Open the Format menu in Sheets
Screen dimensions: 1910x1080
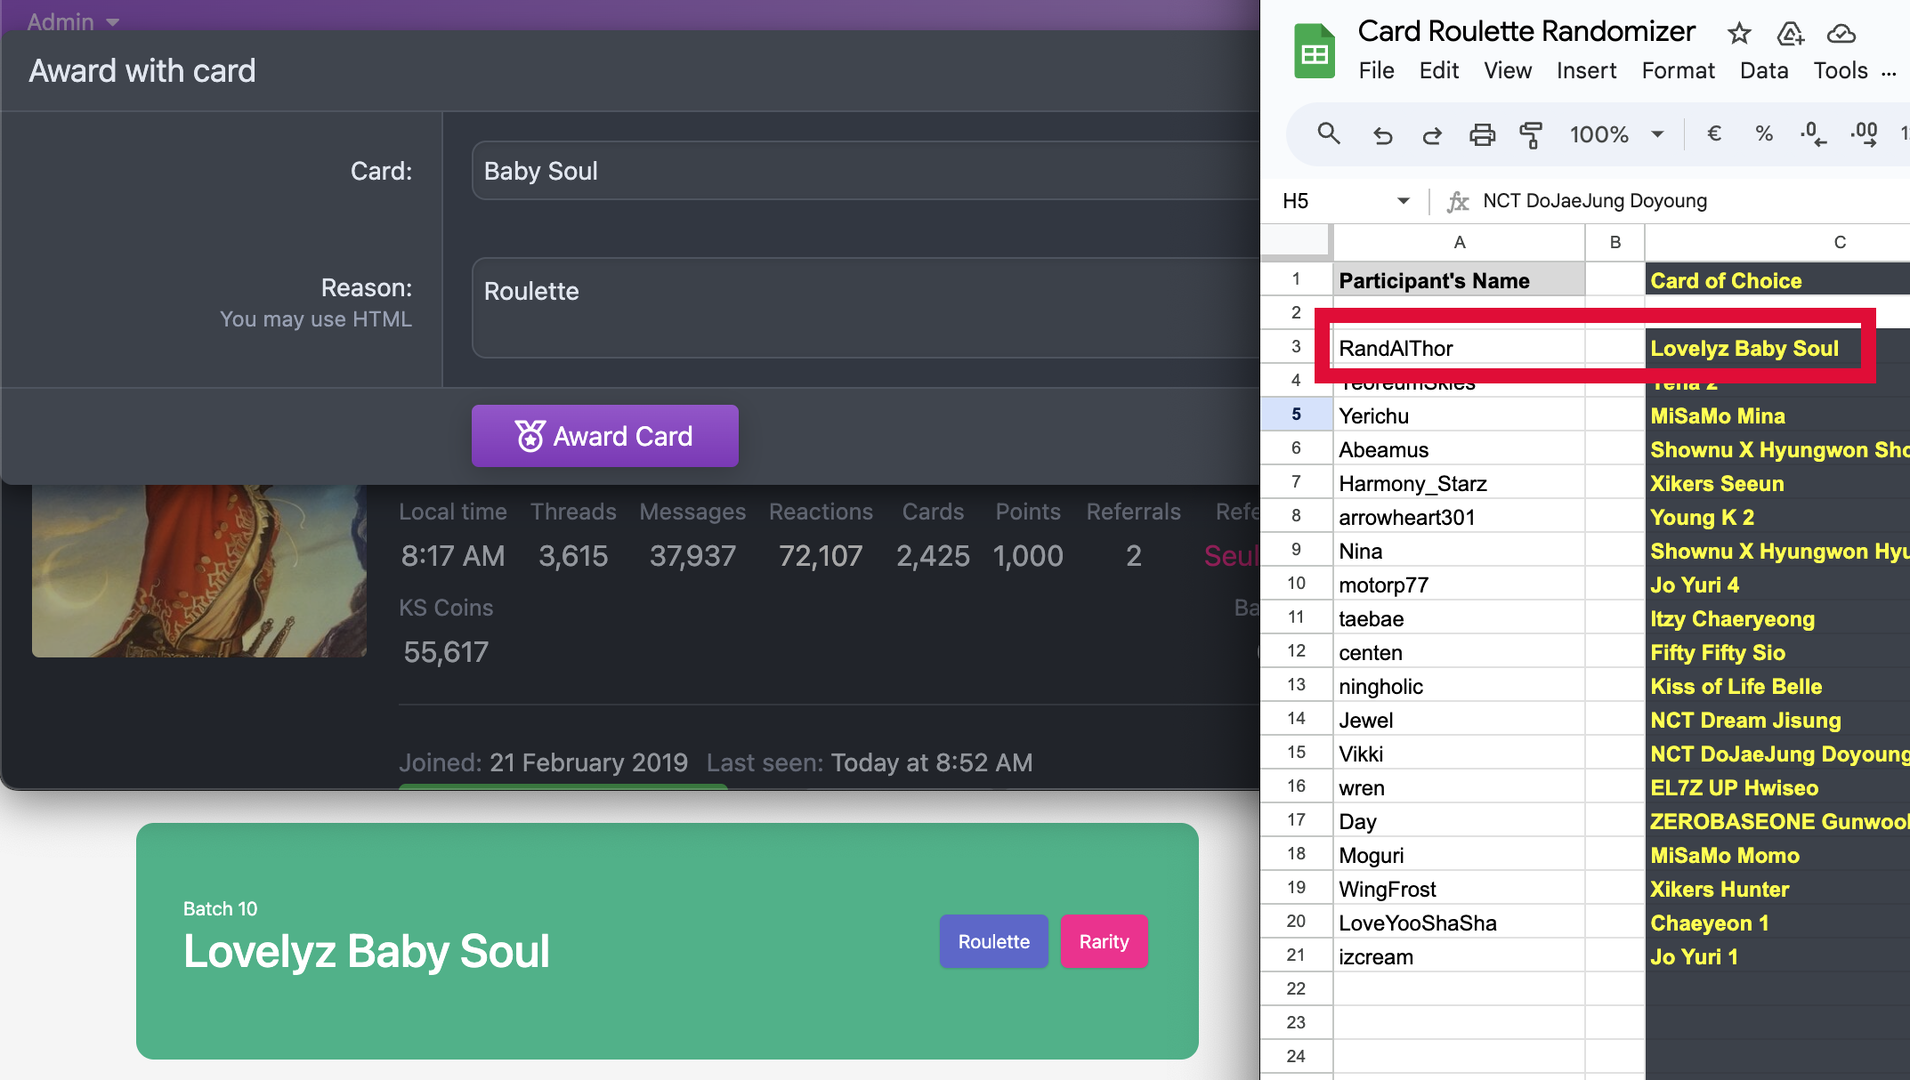coord(1678,71)
